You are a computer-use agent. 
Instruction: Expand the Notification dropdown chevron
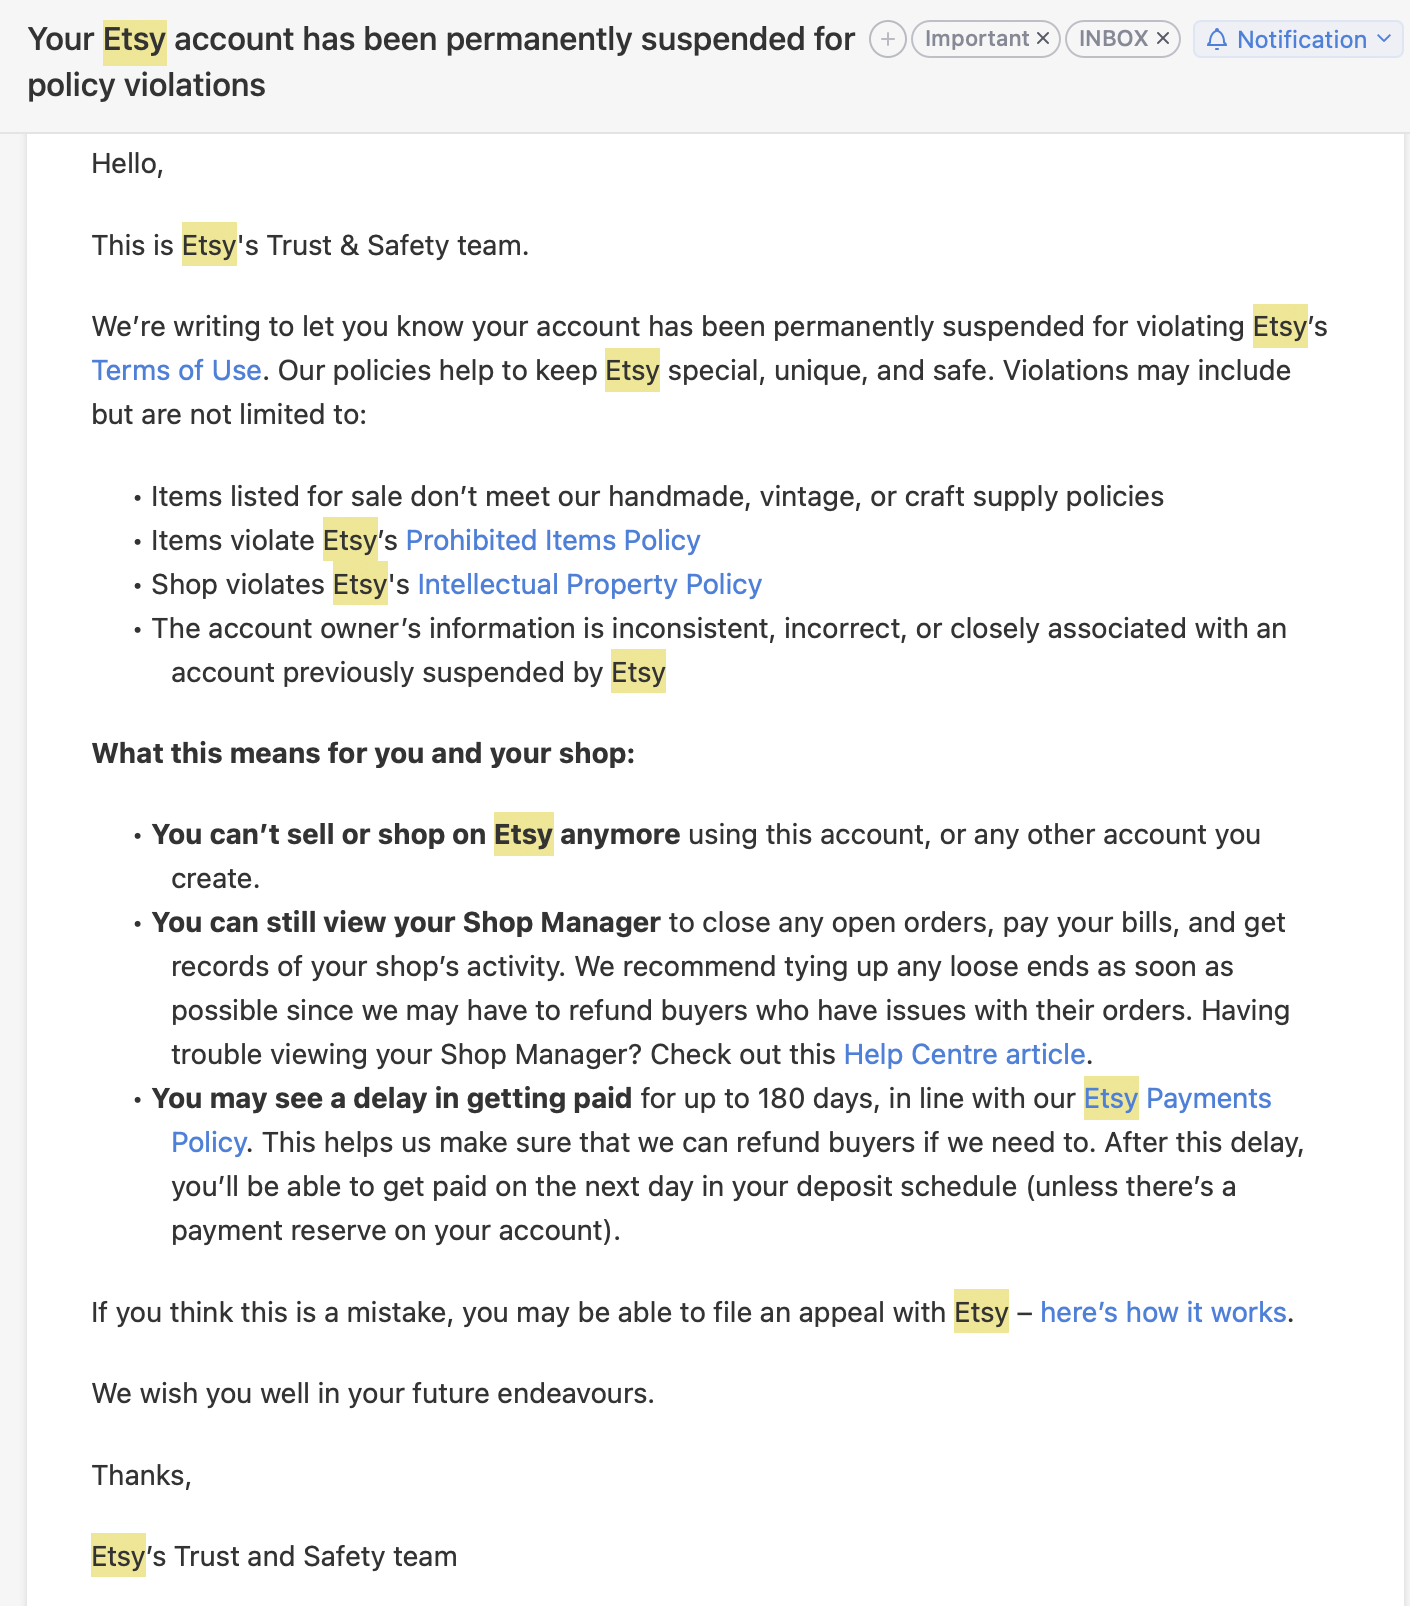coord(1384,39)
